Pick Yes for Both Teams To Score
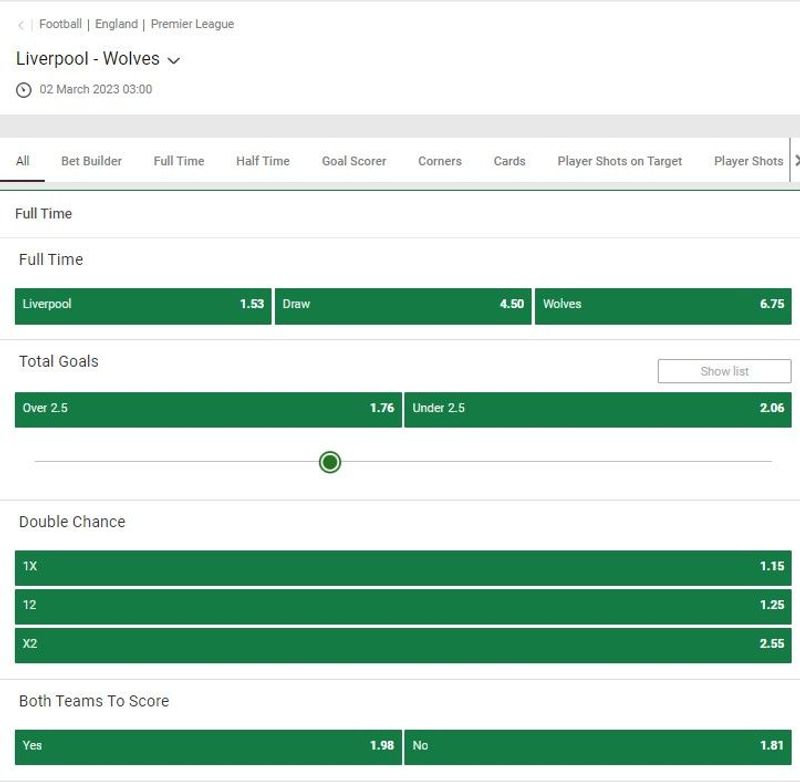This screenshot has height=782, width=800. [208, 747]
